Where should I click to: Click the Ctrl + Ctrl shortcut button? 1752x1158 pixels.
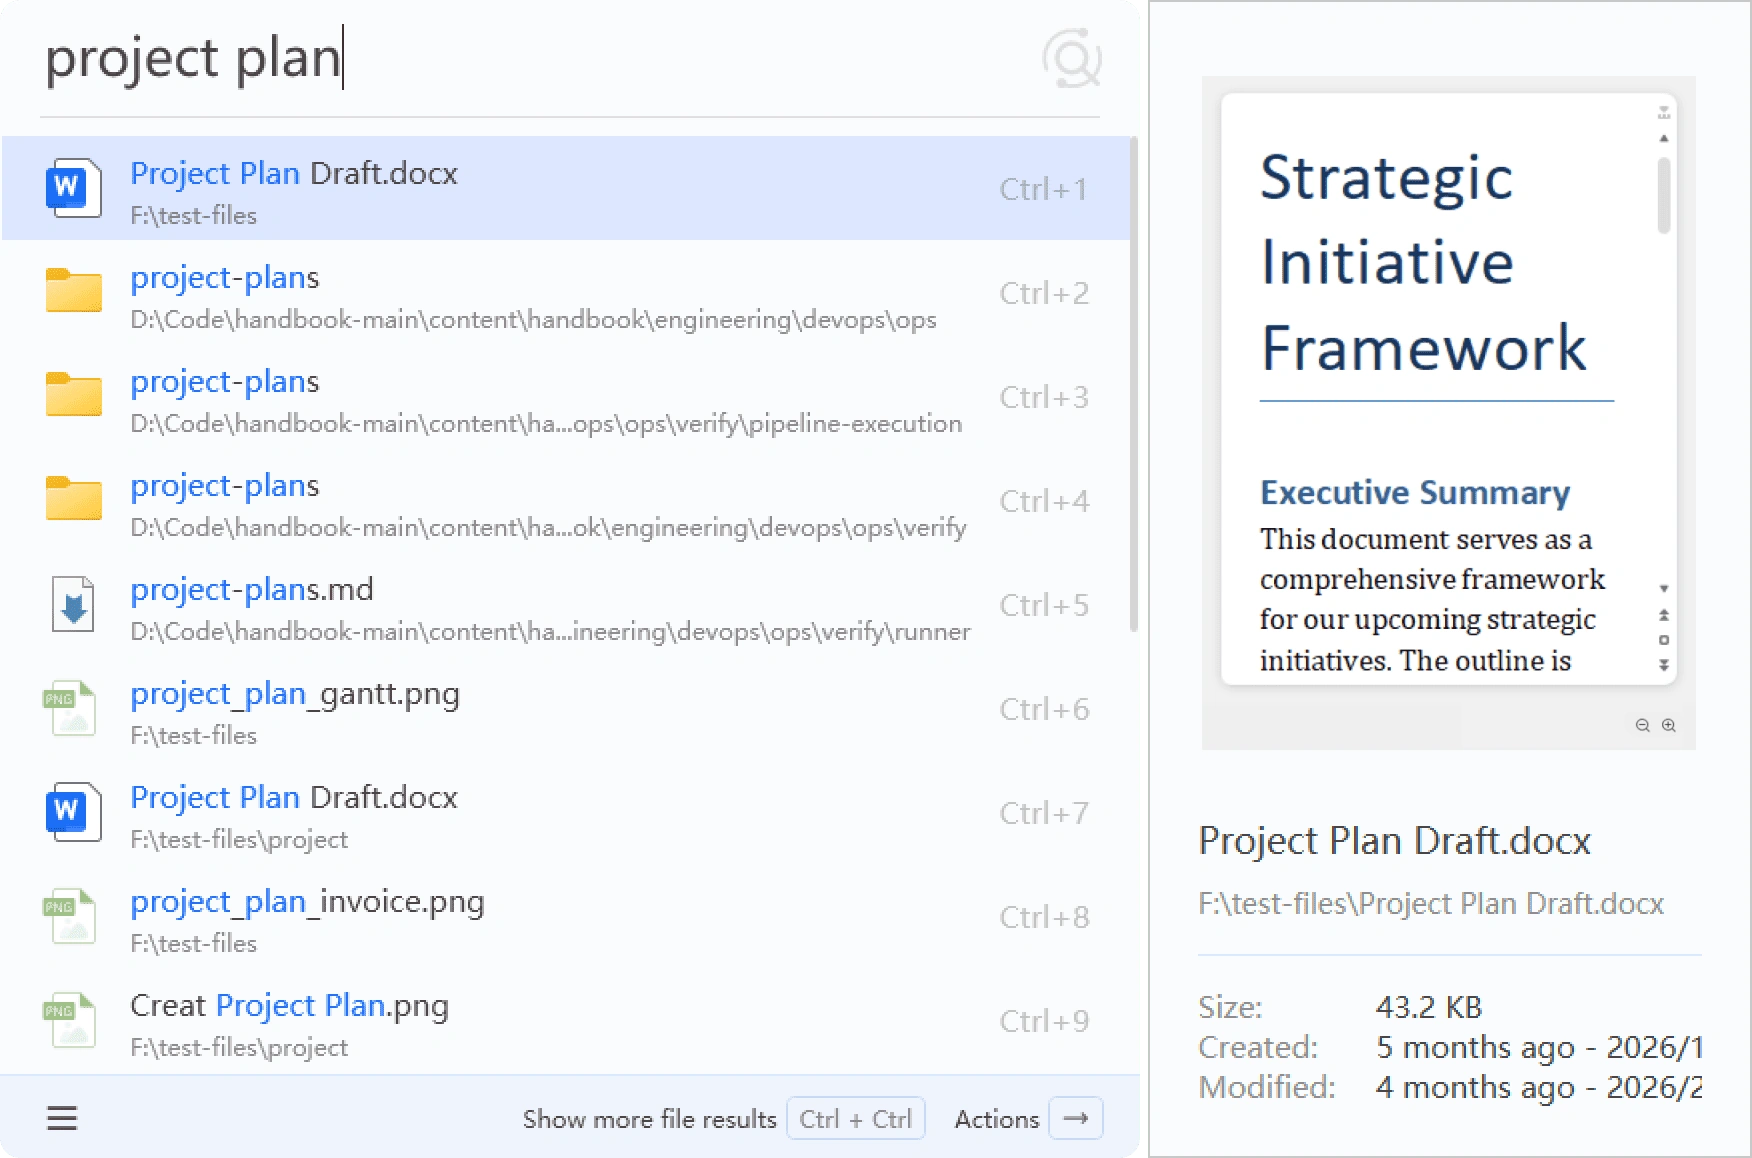pyautogui.click(x=856, y=1118)
